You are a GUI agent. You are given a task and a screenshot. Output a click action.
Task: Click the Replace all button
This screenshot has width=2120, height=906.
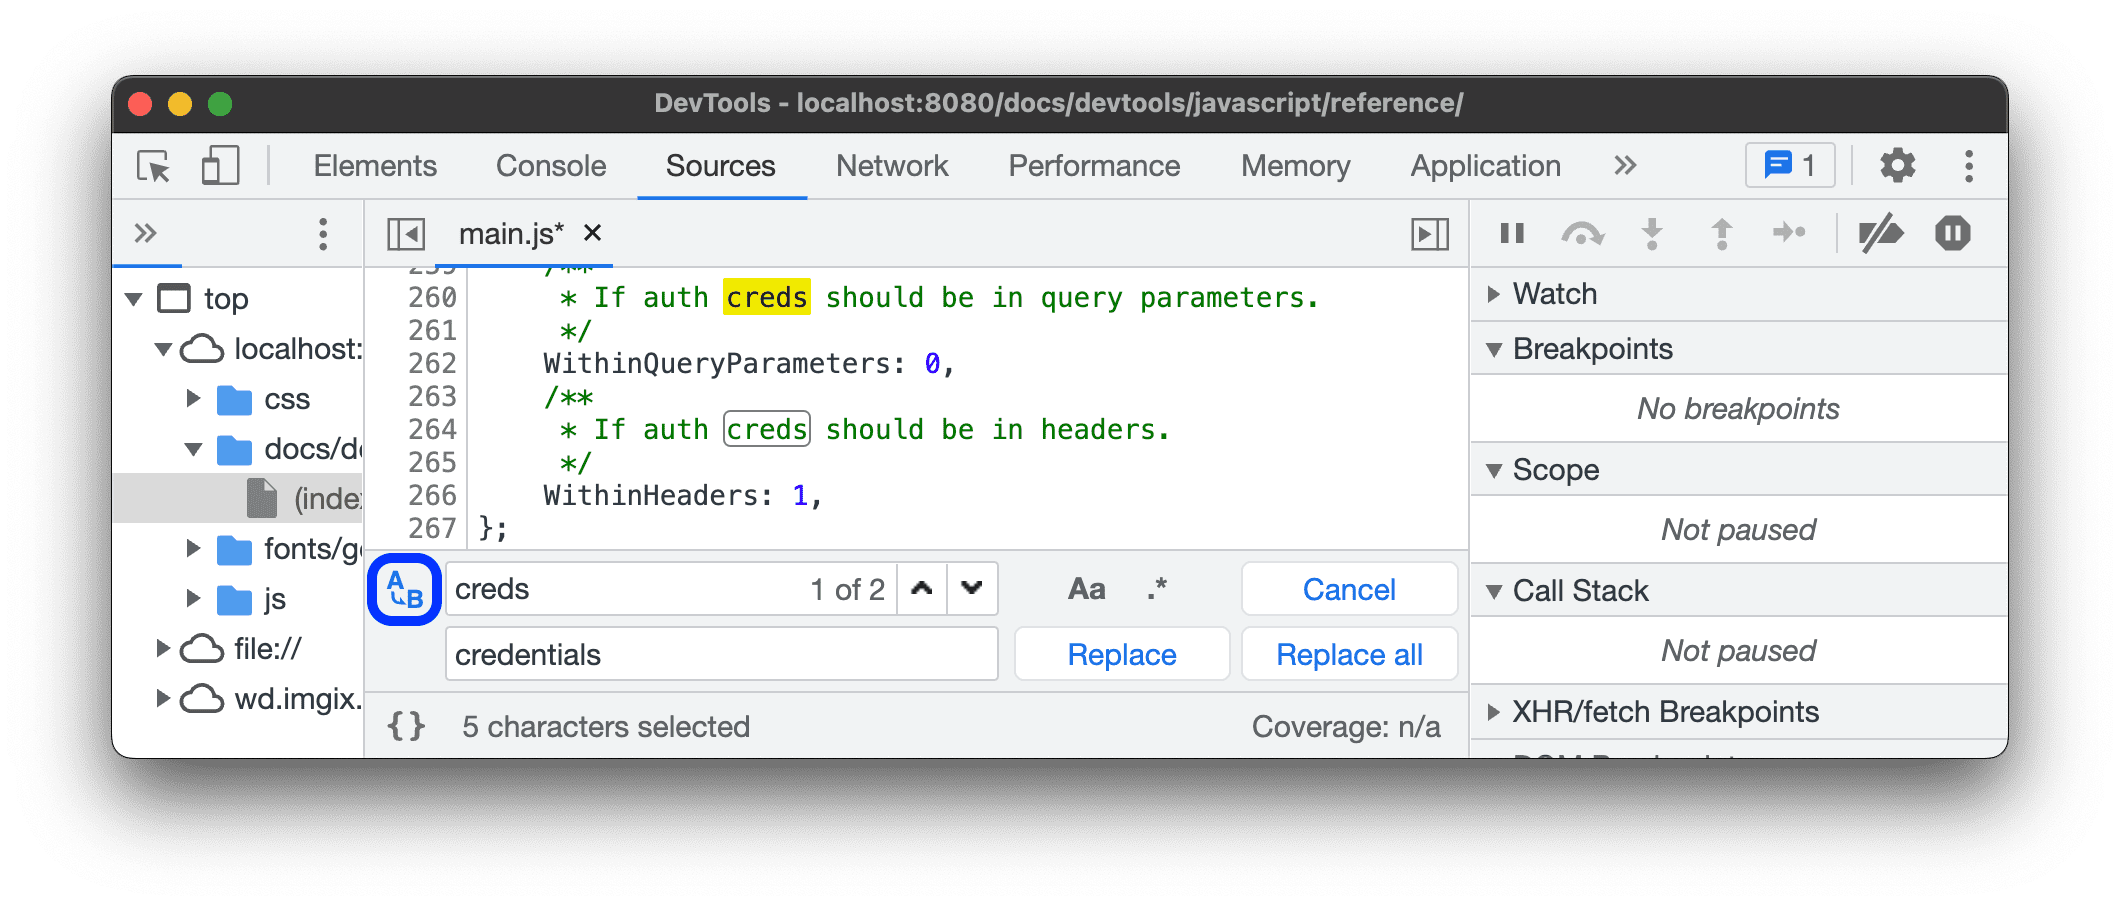tap(1349, 655)
